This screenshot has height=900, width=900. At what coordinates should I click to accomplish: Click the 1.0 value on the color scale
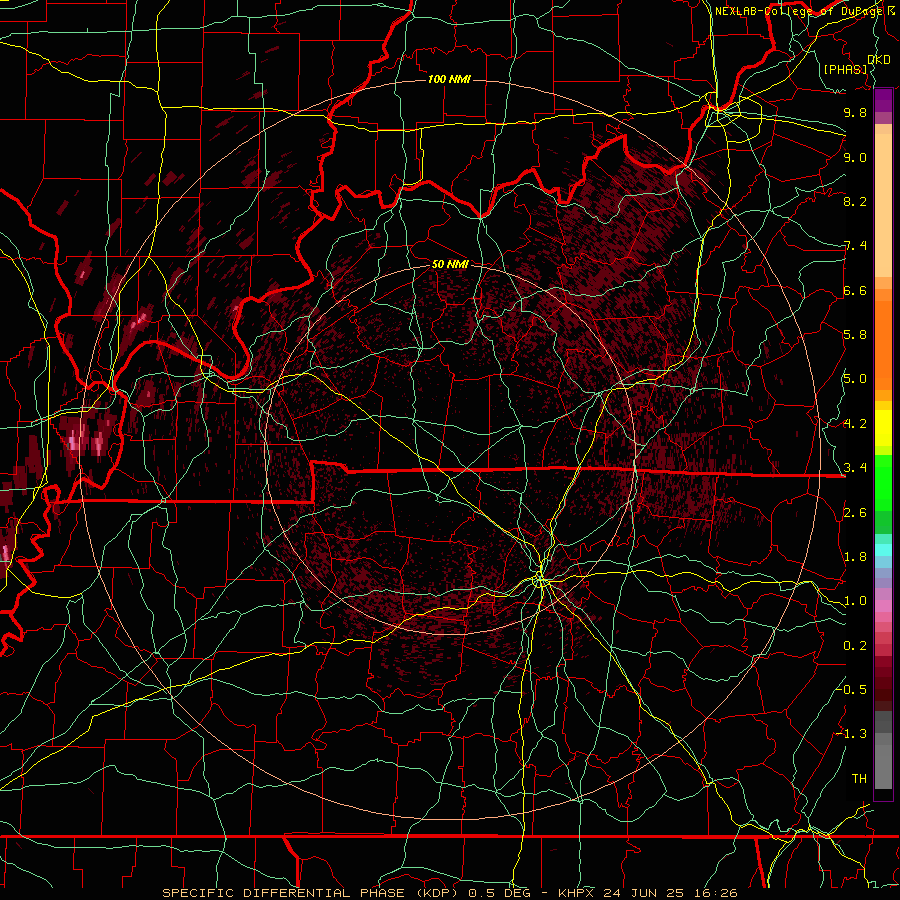click(x=855, y=600)
